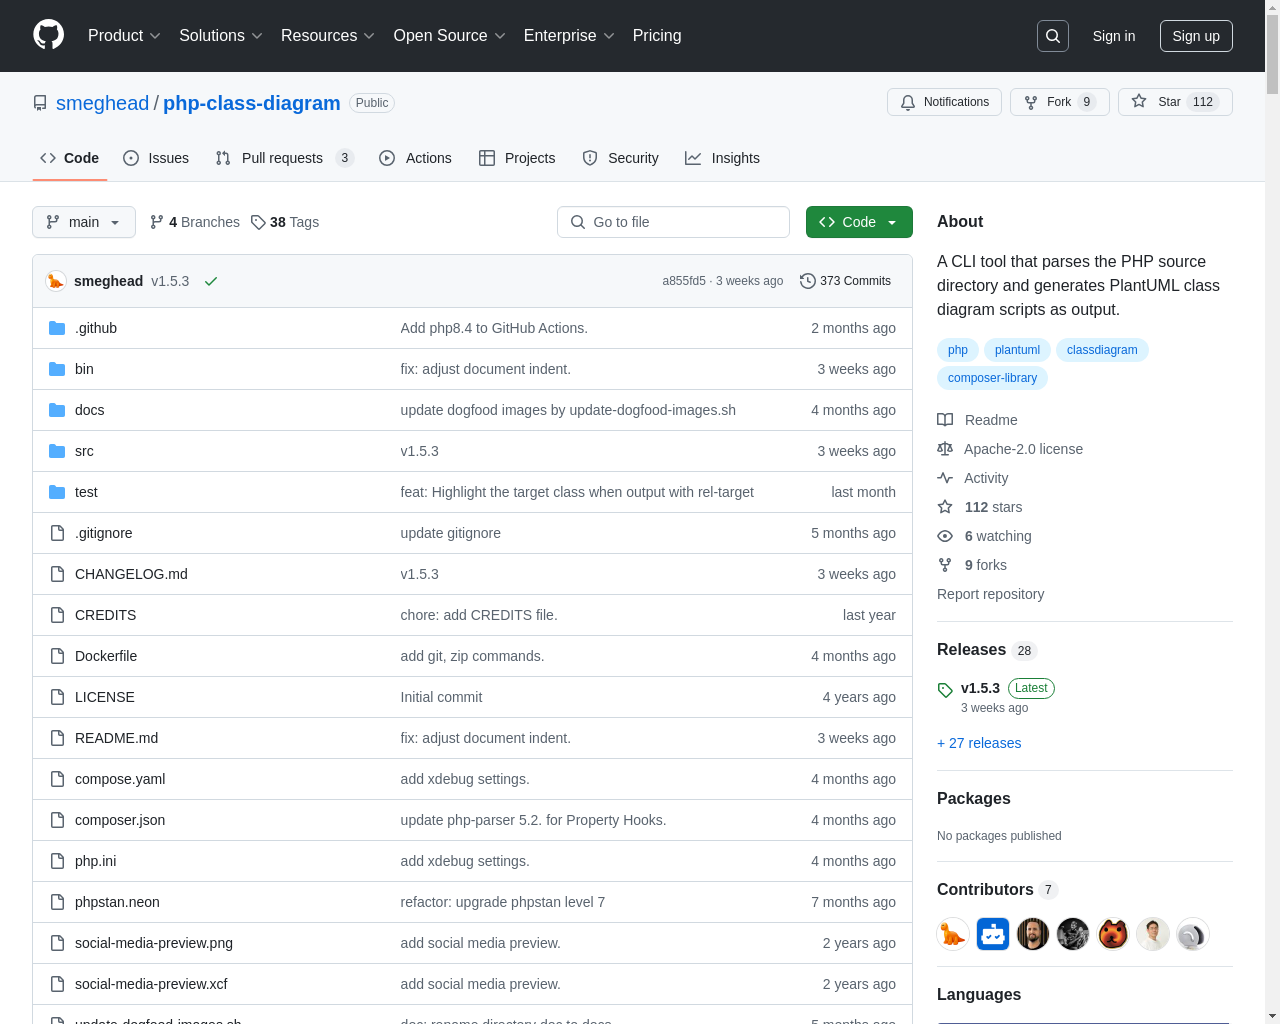Click the green check status icon for the commit
This screenshot has width=1280, height=1024.
pyautogui.click(x=211, y=281)
